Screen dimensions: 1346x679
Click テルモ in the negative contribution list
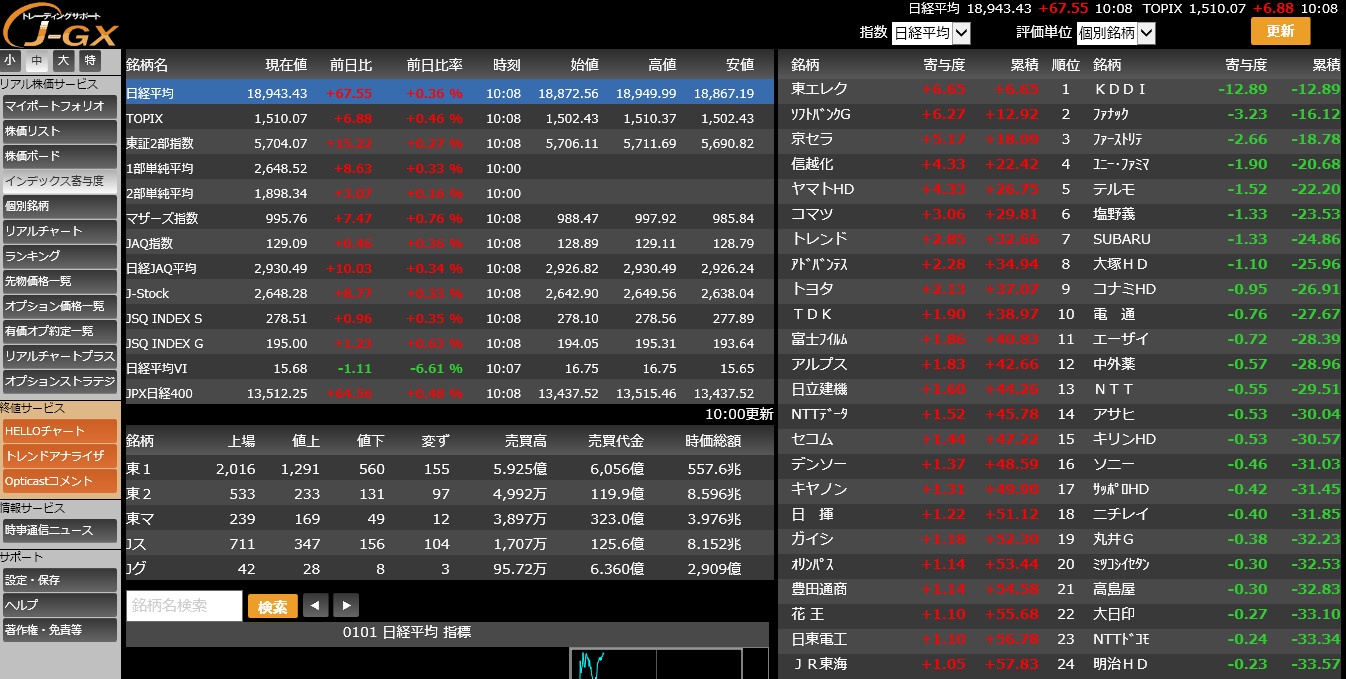[x=1114, y=189]
